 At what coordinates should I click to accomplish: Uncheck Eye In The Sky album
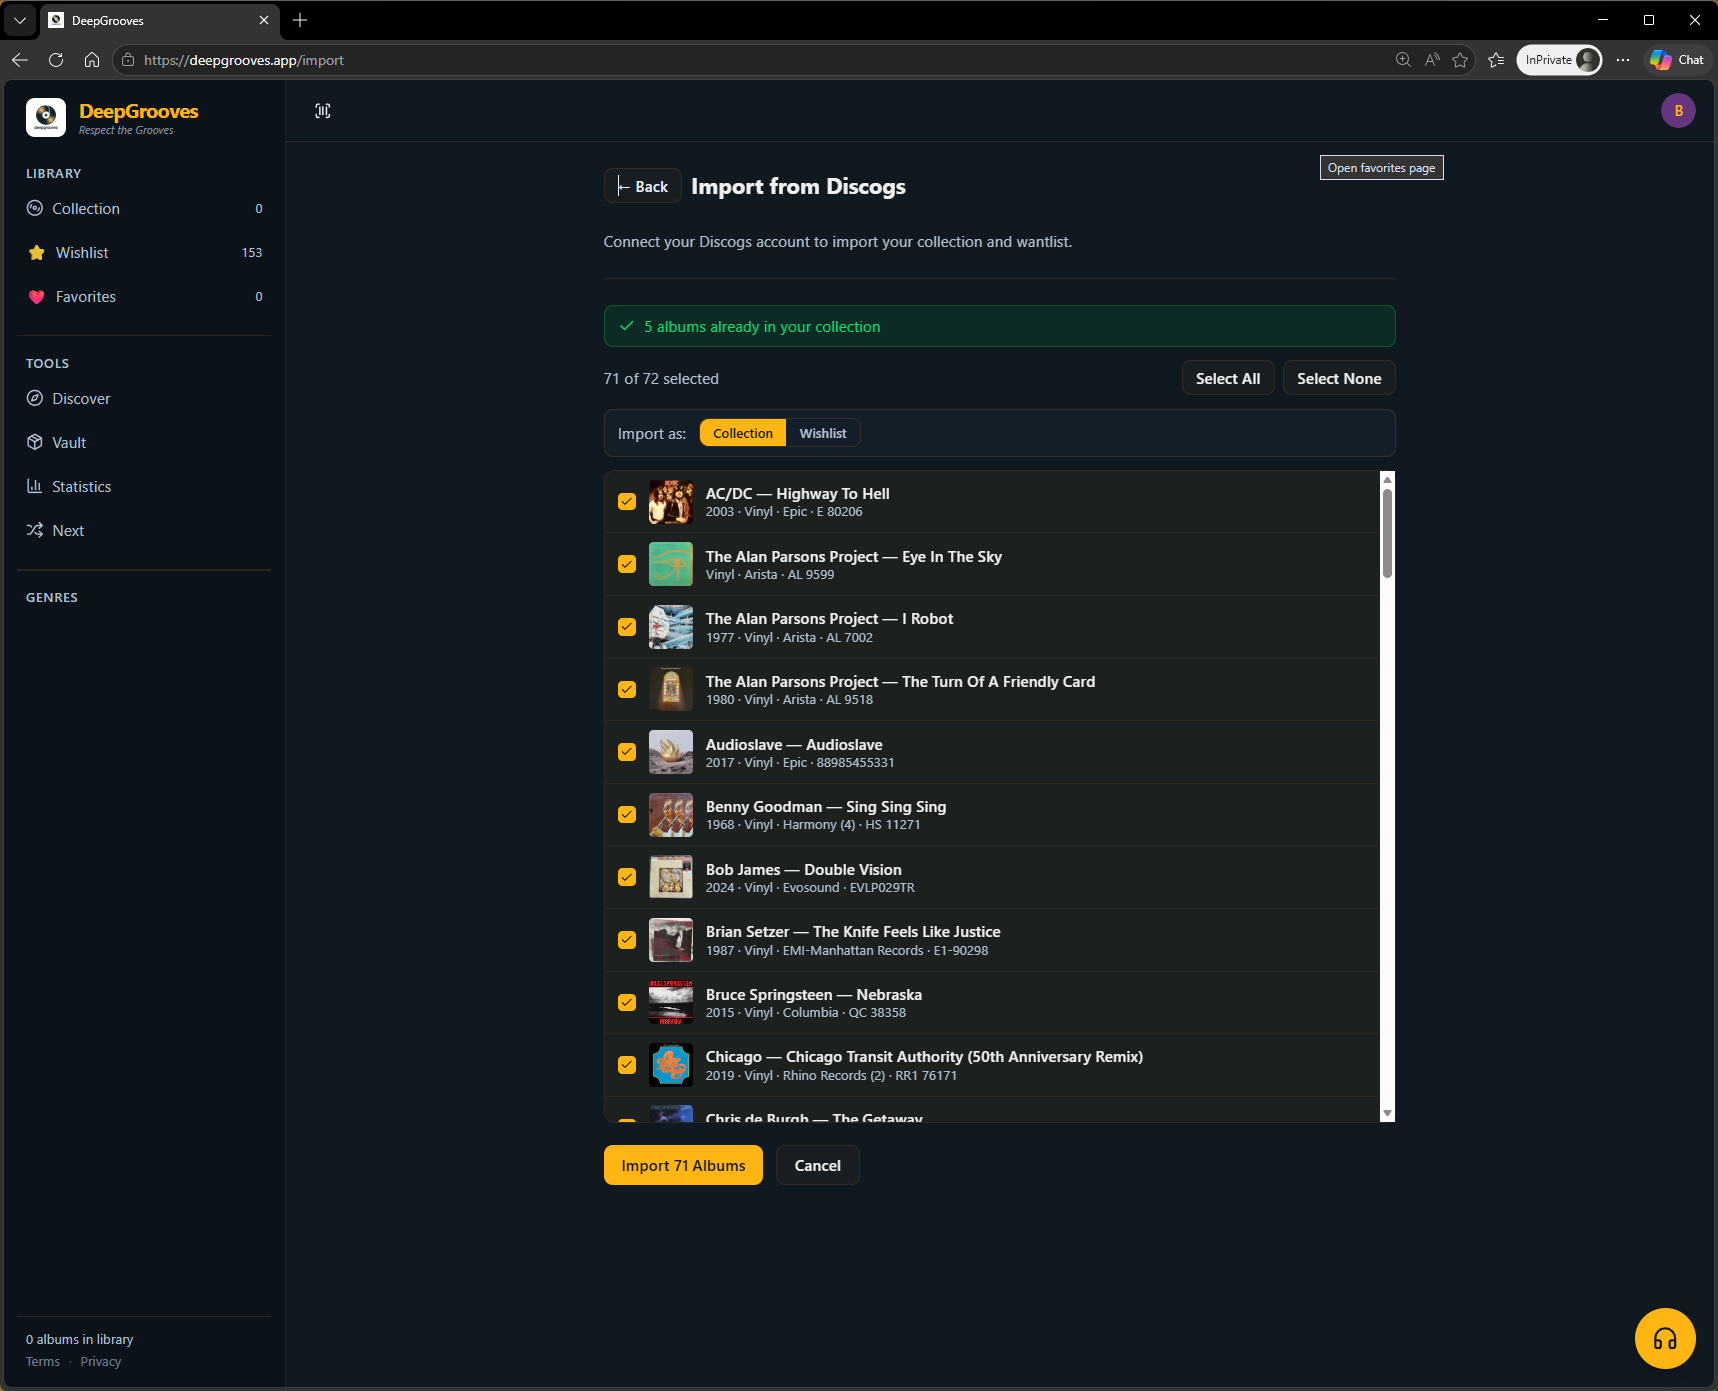tap(627, 564)
